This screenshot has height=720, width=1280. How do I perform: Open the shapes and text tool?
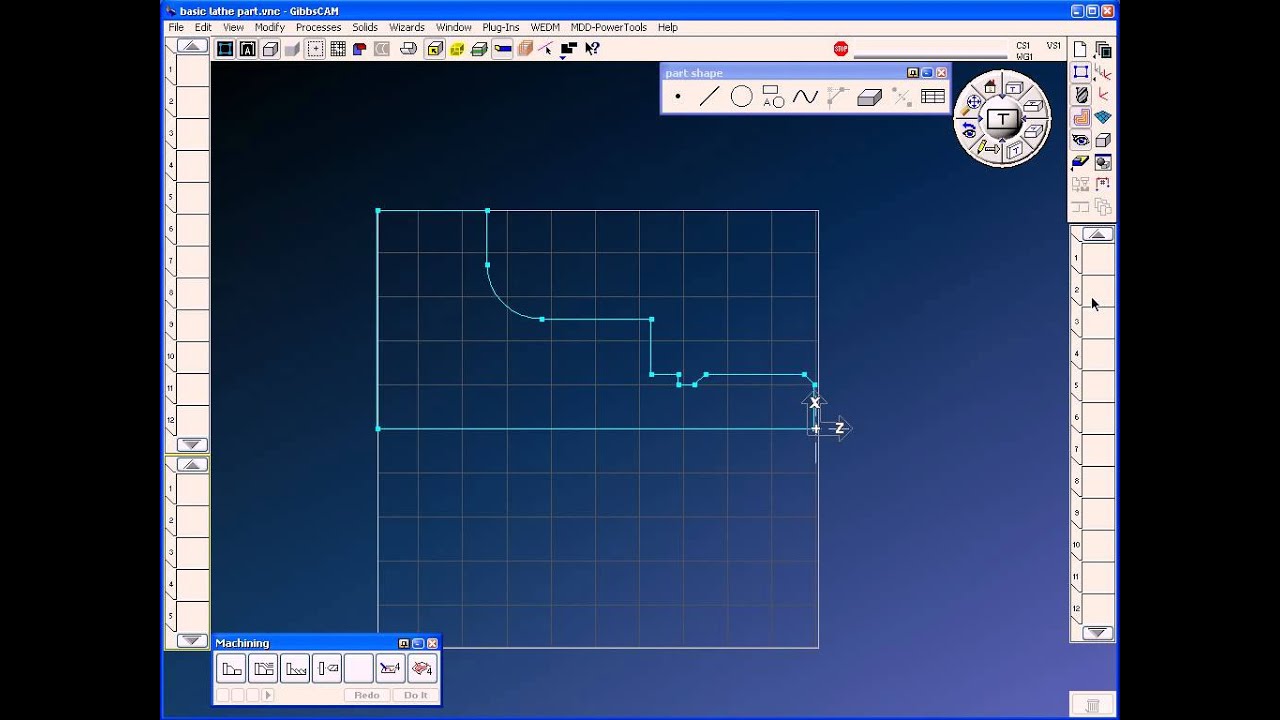[773, 97]
